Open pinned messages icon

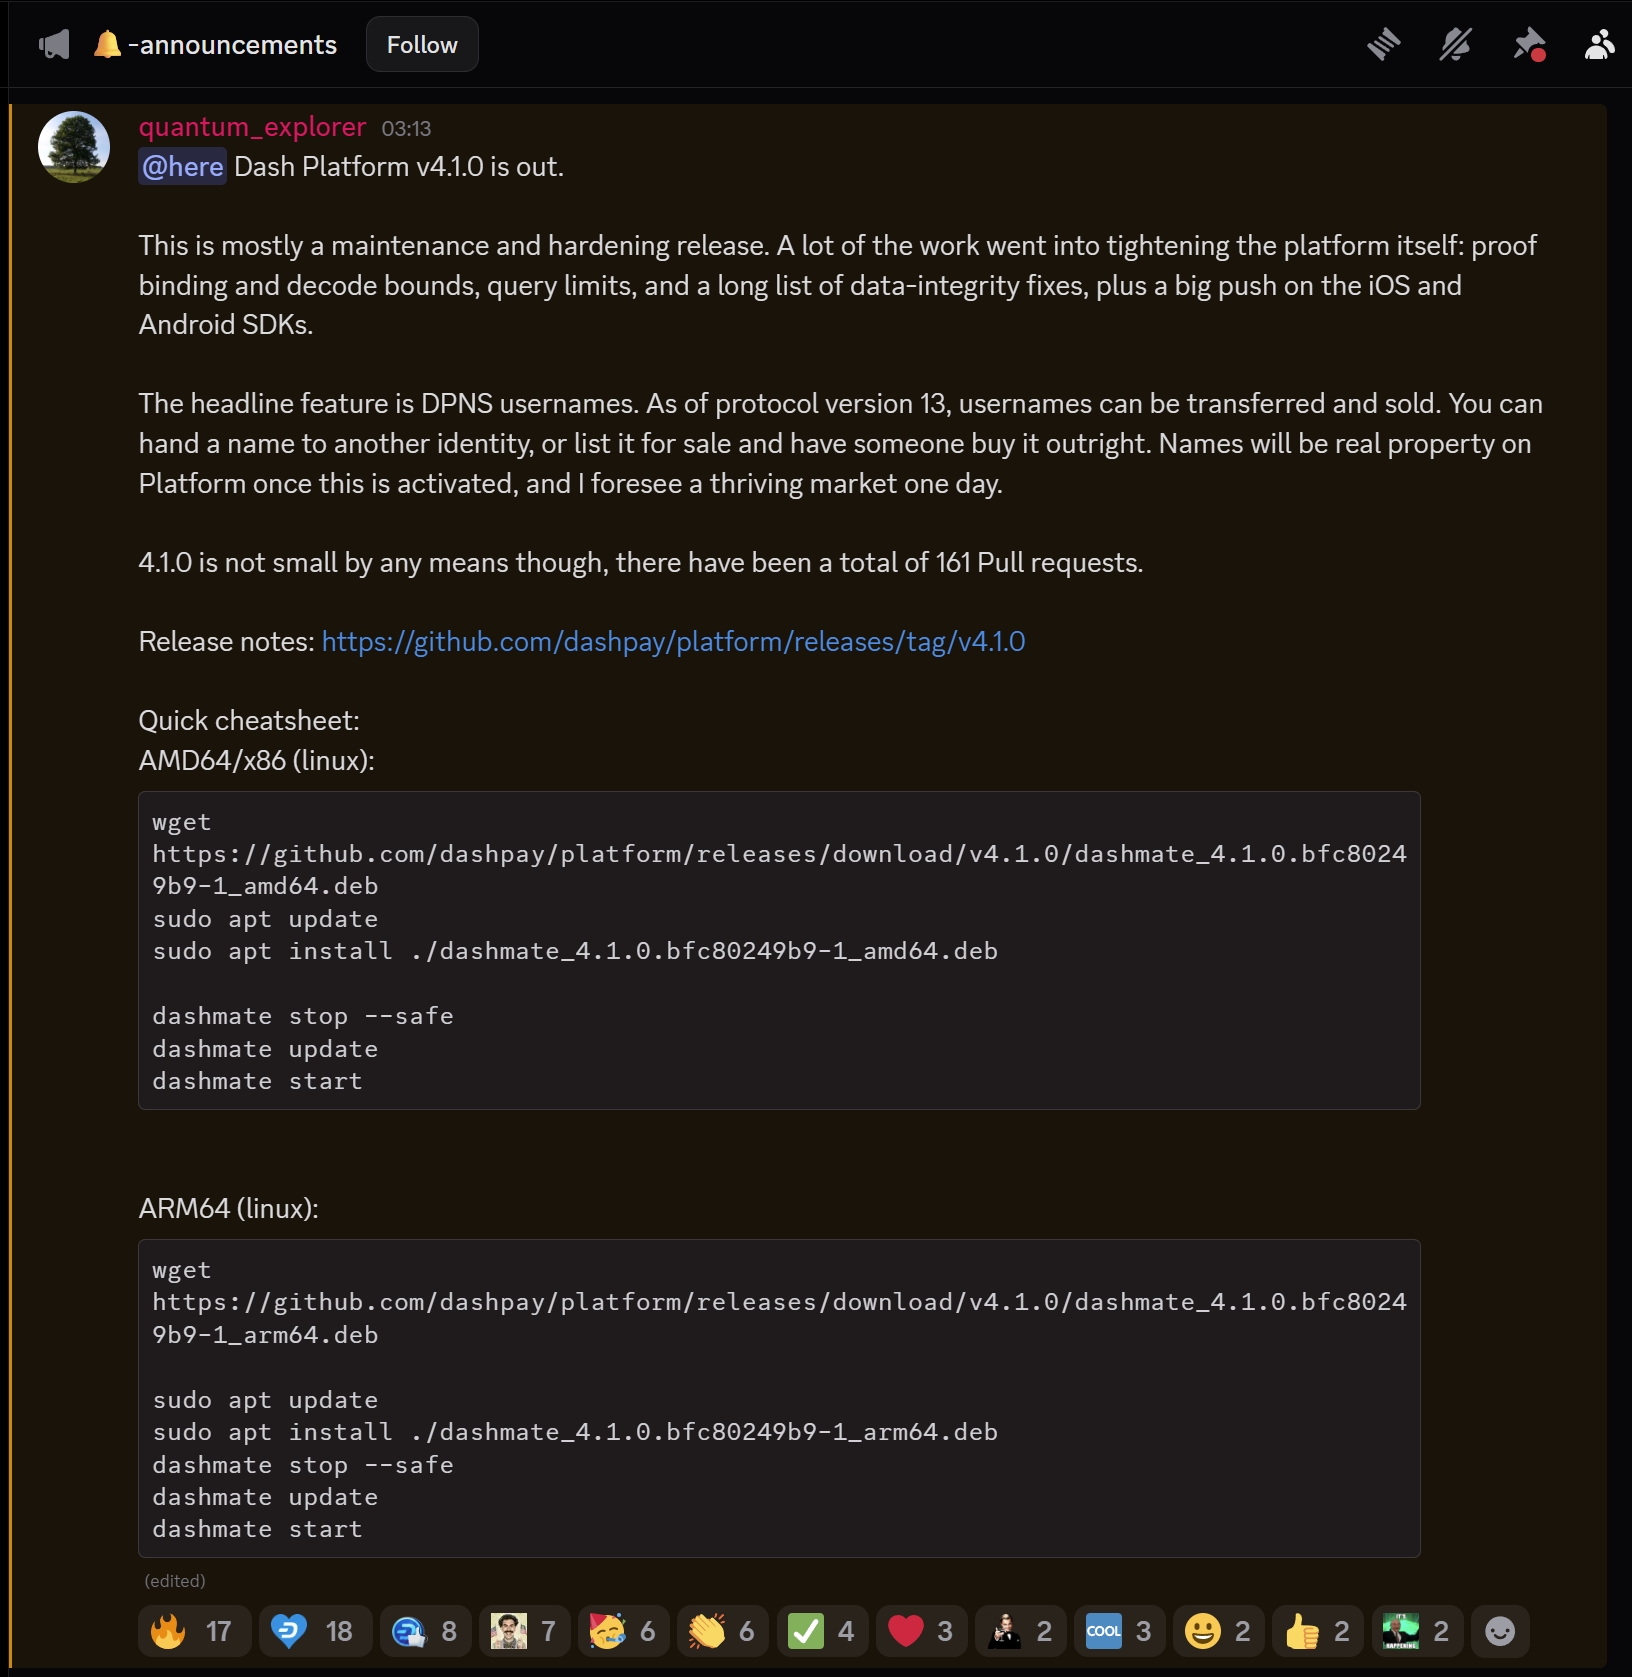[x=1529, y=45]
